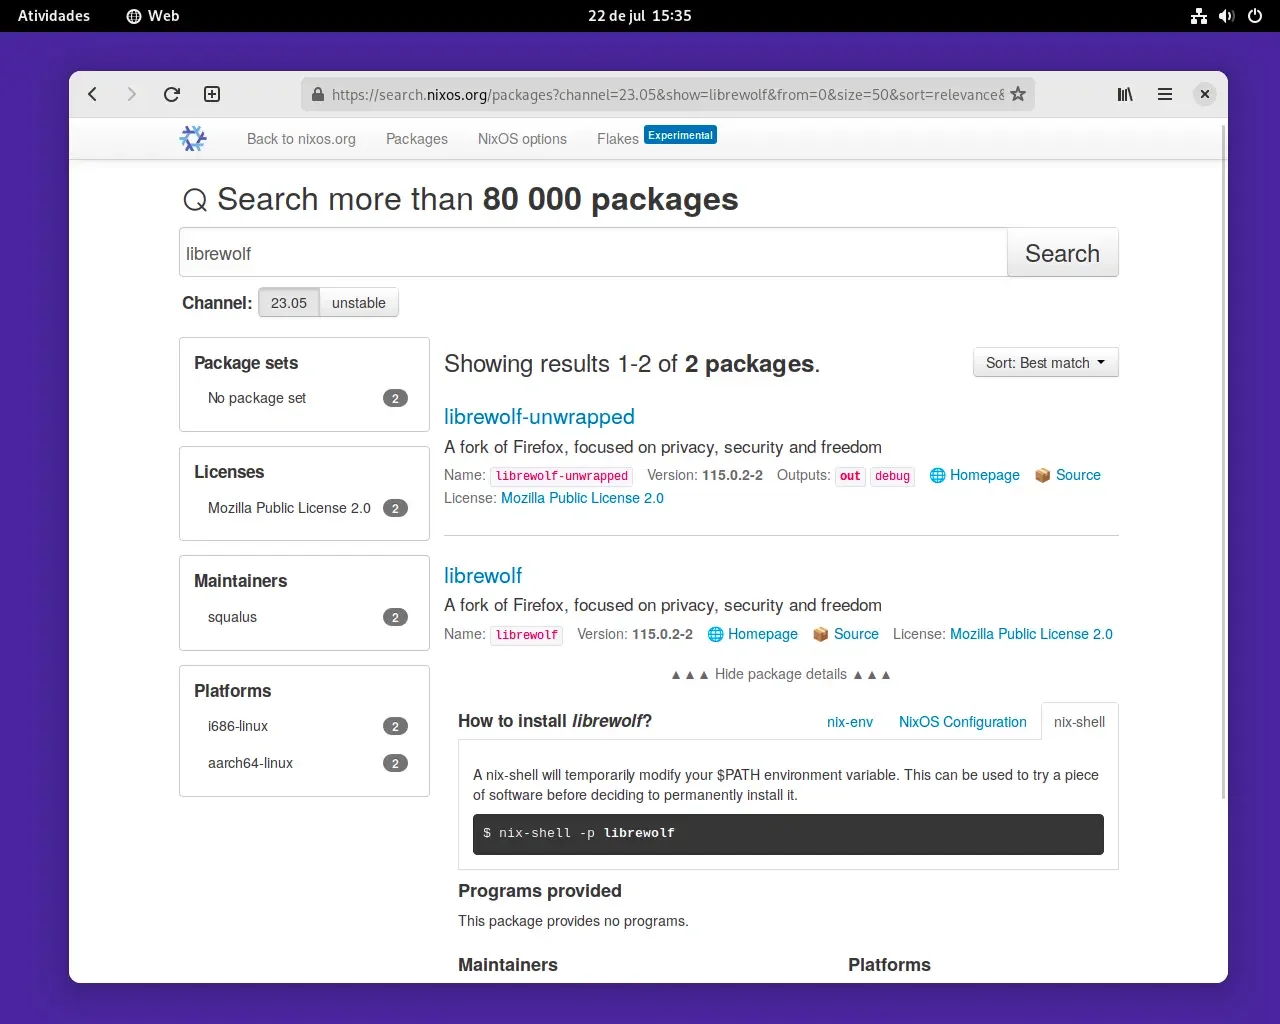Image resolution: width=1280 pixels, height=1024 pixels.
Task: Open the NixOS Configuration tab
Action: pyautogui.click(x=962, y=722)
